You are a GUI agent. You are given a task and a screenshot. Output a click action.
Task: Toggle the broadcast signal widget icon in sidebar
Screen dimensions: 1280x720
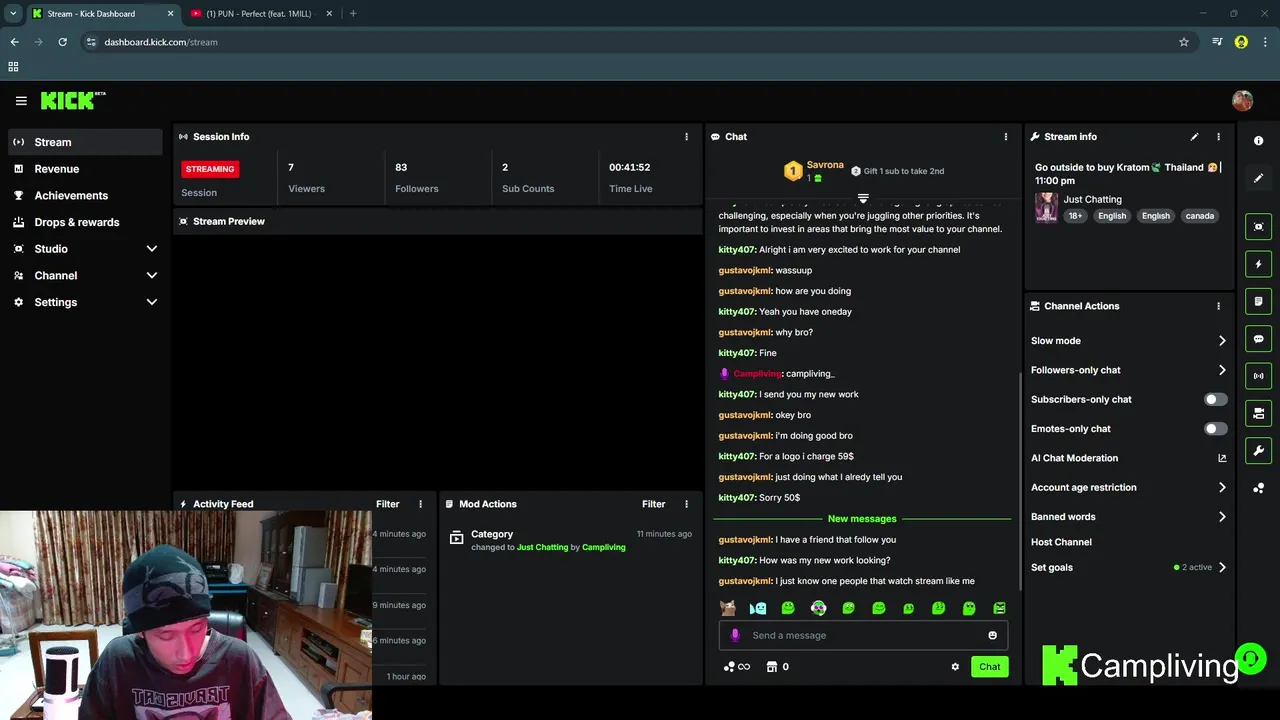click(x=1259, y=376)
